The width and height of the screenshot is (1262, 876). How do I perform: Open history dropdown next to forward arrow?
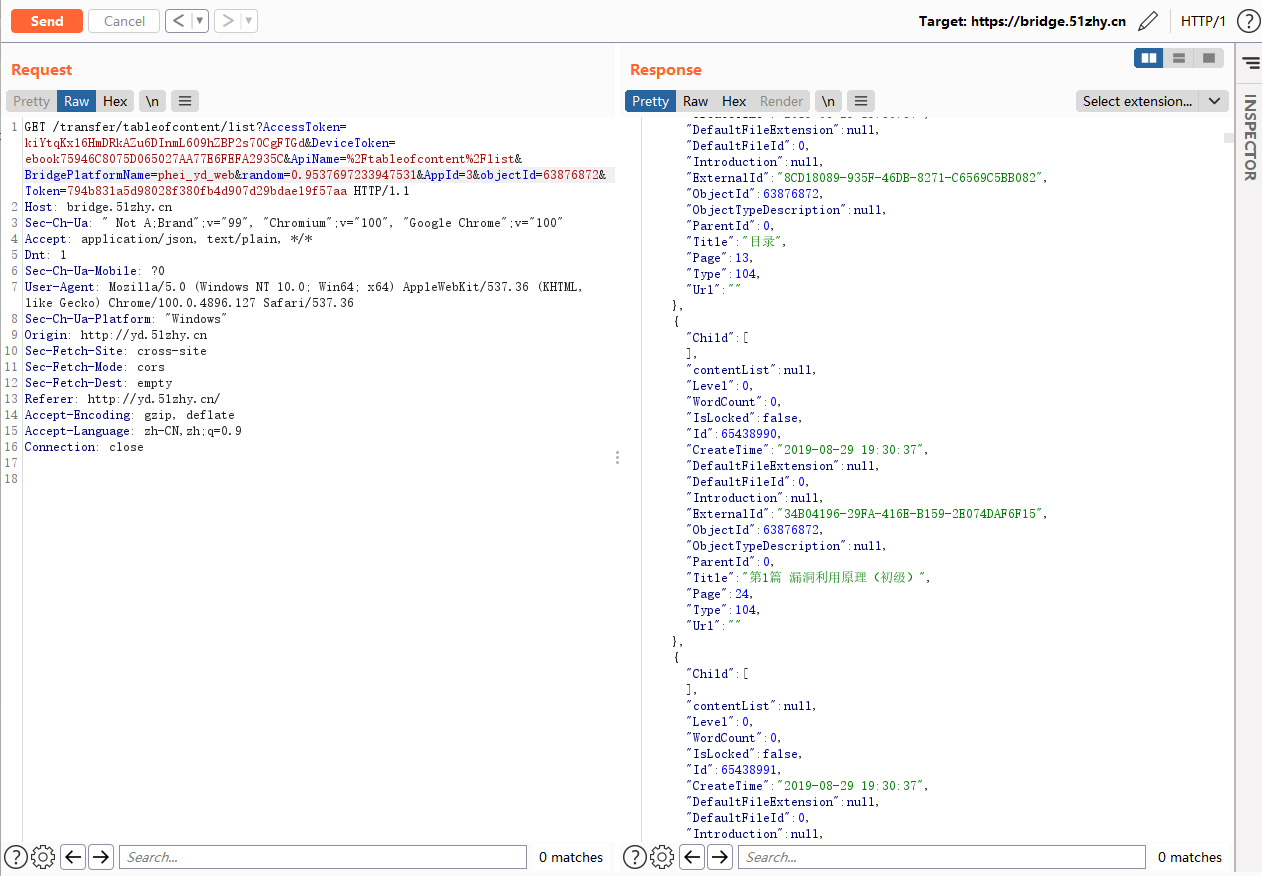tap(249, 21)
